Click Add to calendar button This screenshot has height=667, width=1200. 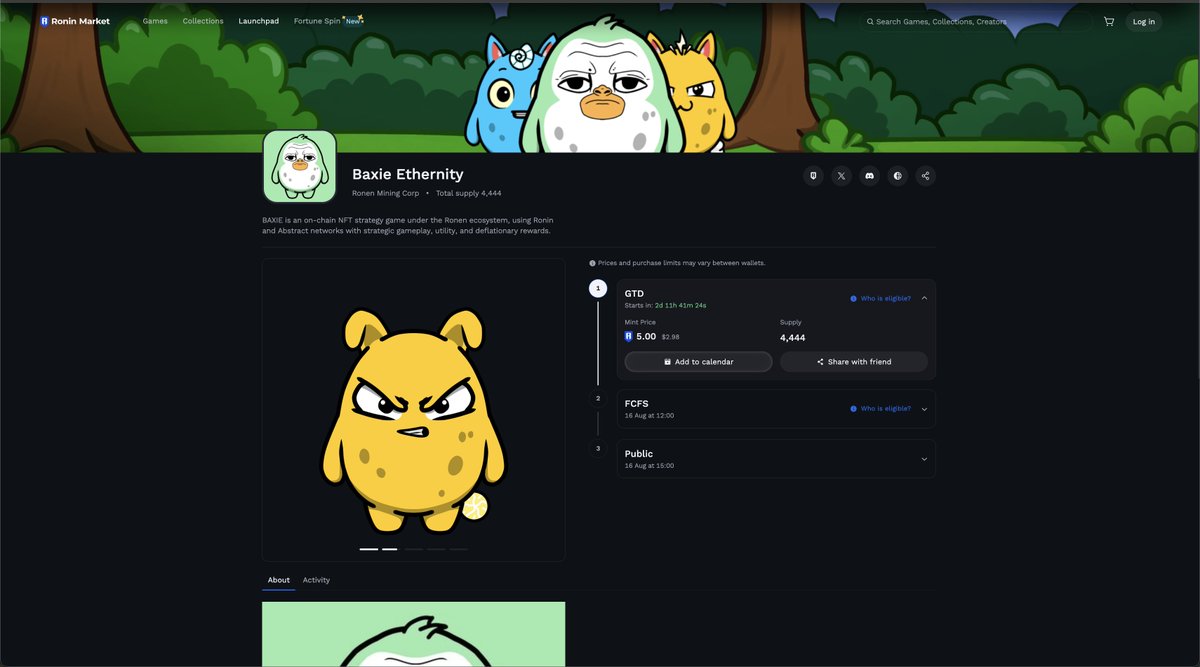coord(698,362)
